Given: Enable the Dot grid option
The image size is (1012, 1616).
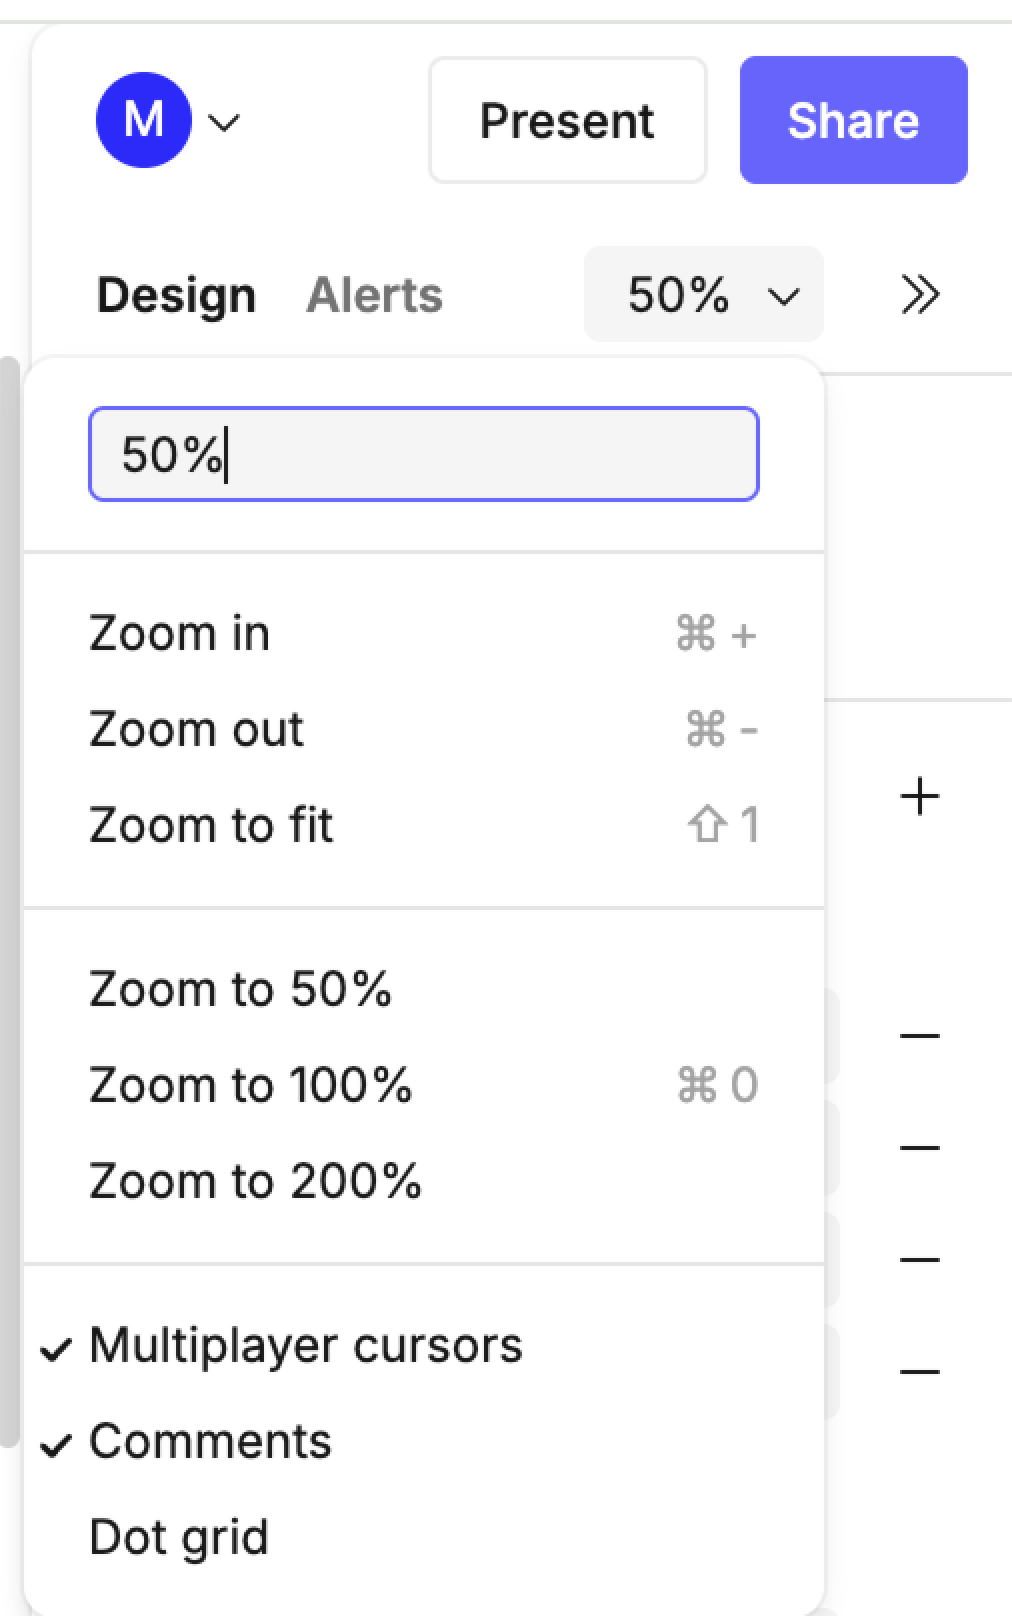Looking at the screenshot, I should click(x=179, y=1538).
